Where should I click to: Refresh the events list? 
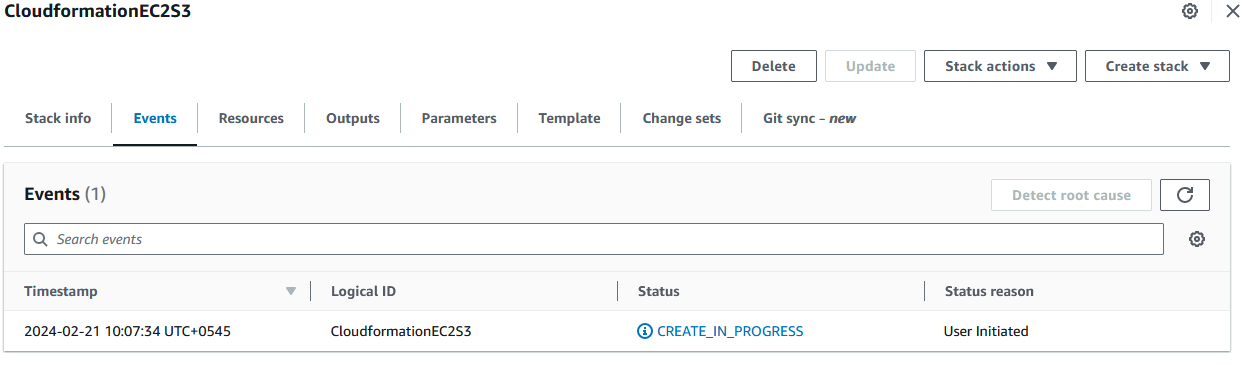click(x=1185, y=195)
